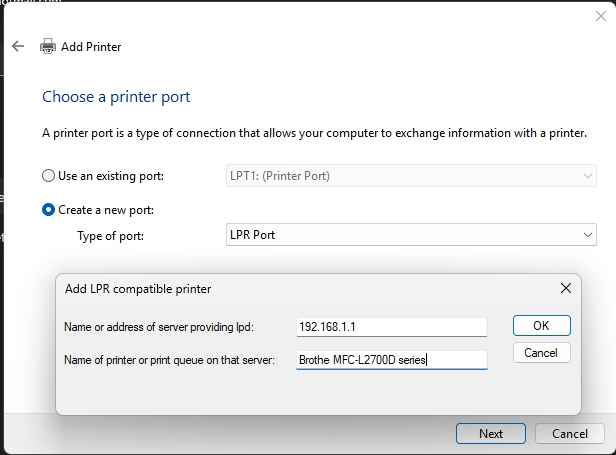Click the chevron on LPR Port combo box
The width and height of the screenshot is (616, 455).
588,235
